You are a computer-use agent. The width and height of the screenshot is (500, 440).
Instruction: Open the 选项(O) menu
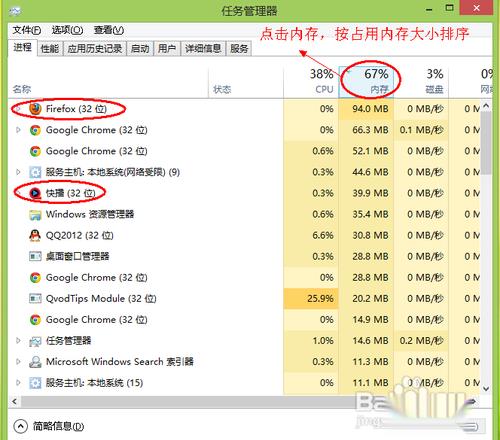pos(67,30)
